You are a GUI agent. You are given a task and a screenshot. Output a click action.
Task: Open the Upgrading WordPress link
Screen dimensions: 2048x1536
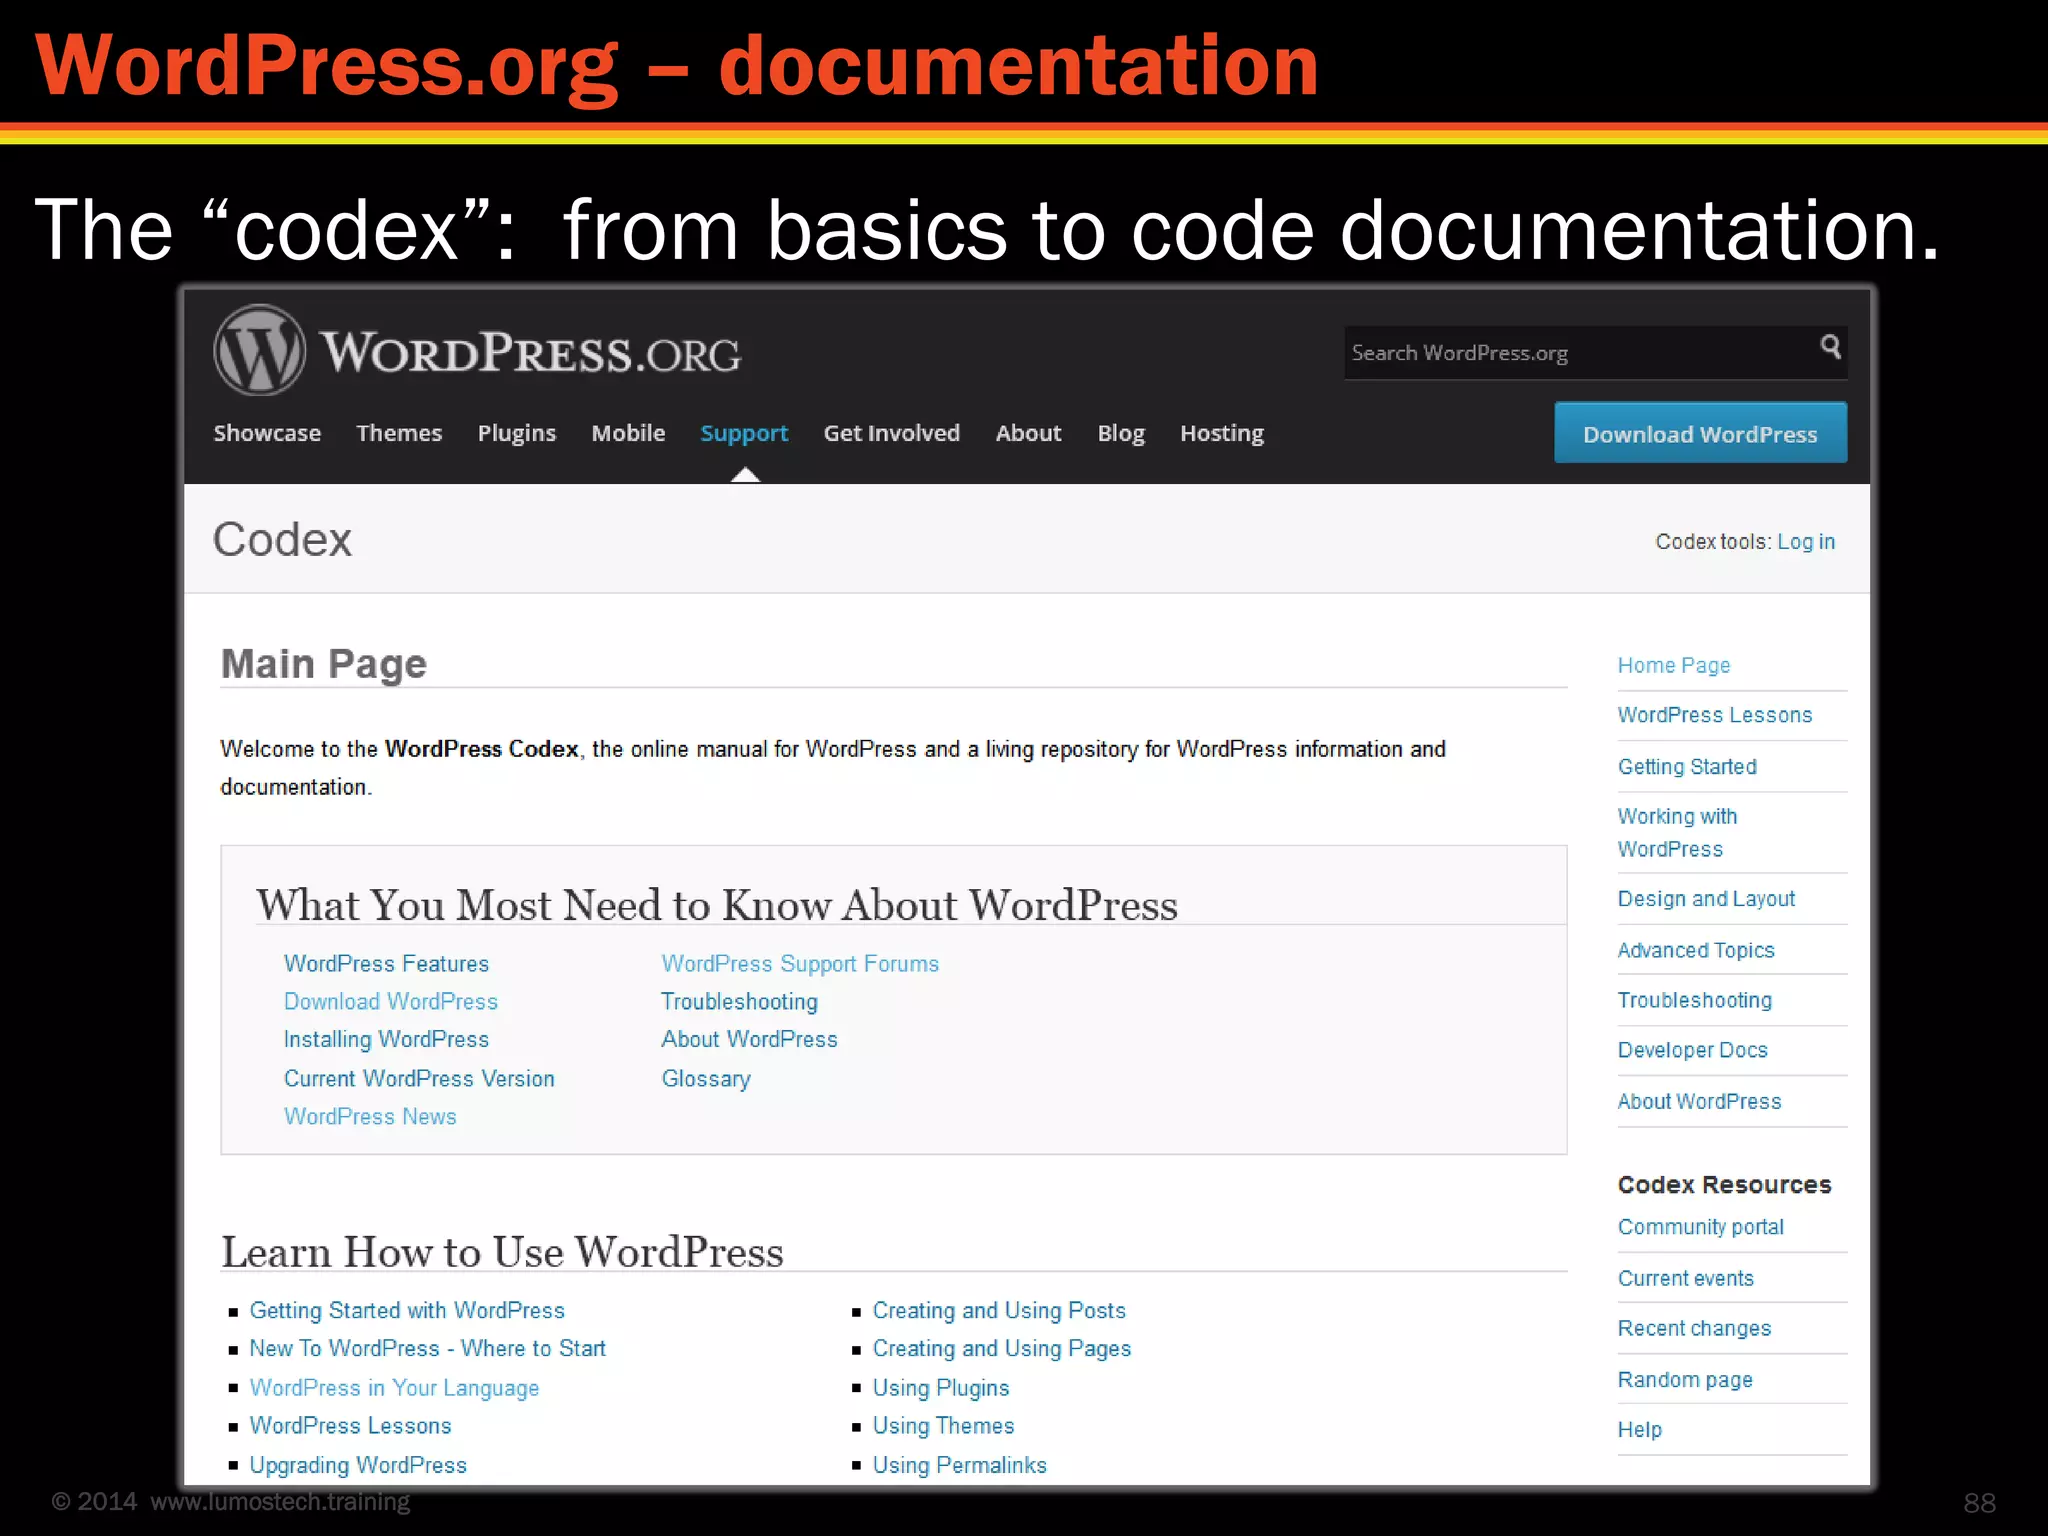coord(358,1464)
